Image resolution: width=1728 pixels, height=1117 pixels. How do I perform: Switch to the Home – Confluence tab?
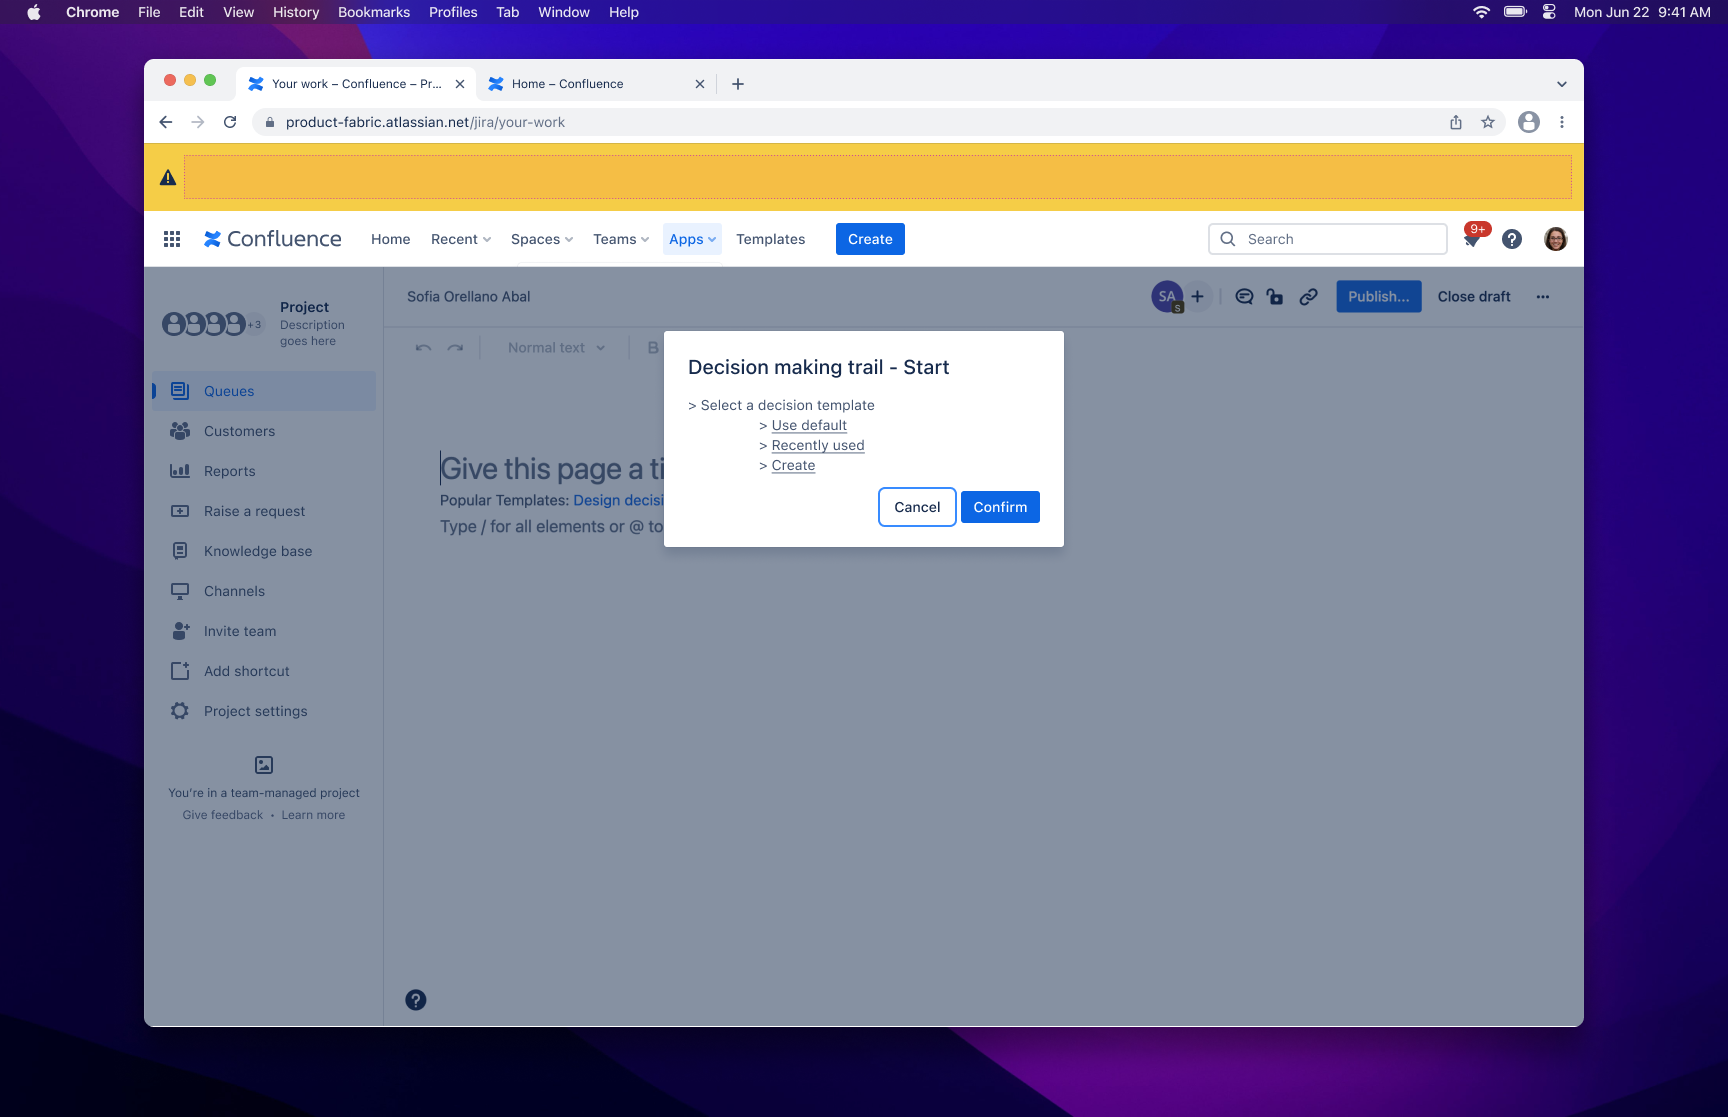[x=567, y=84]
